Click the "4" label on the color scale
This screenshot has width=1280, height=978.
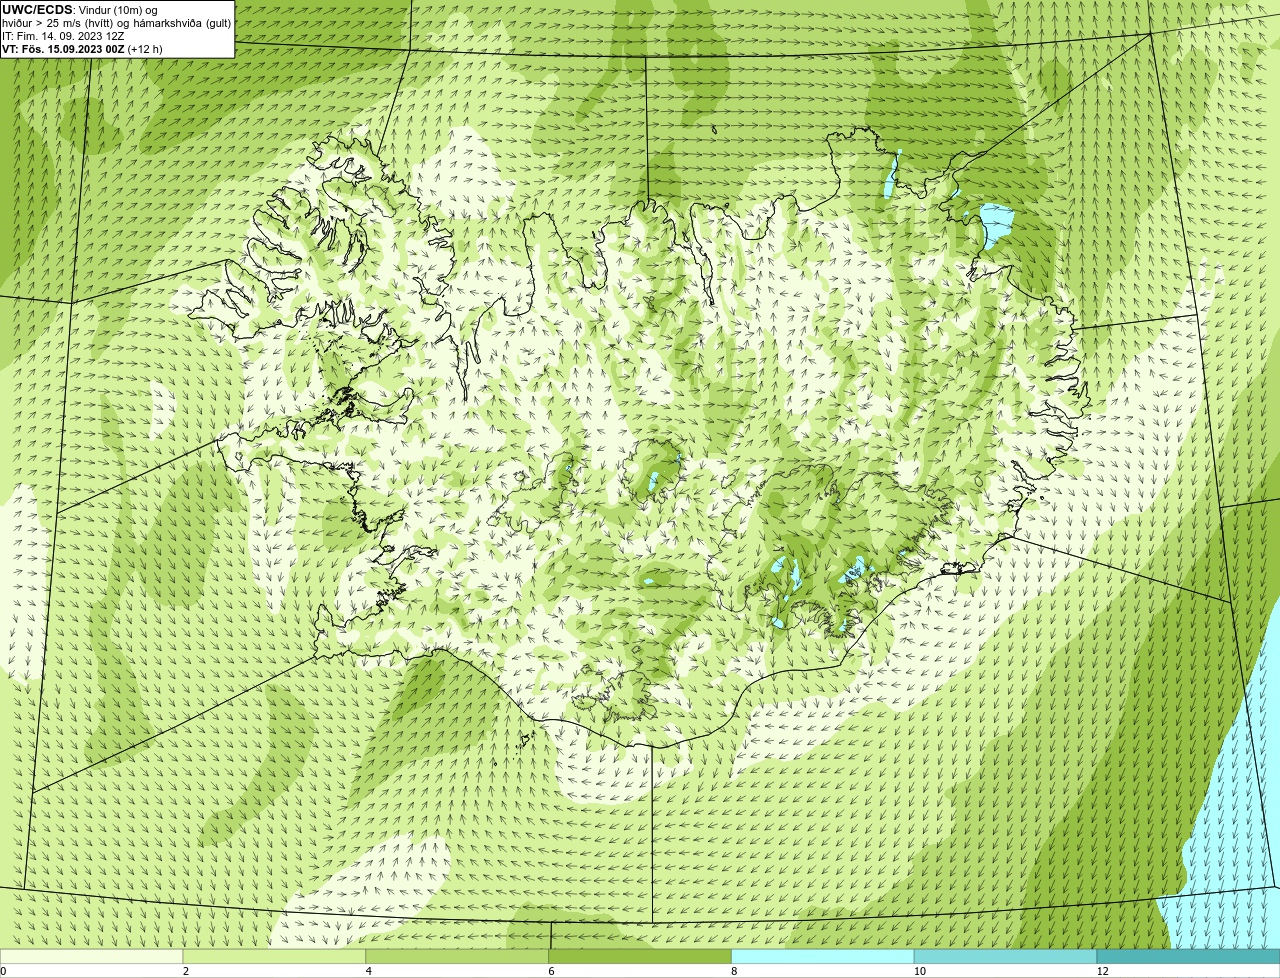(x=369, y=971)
